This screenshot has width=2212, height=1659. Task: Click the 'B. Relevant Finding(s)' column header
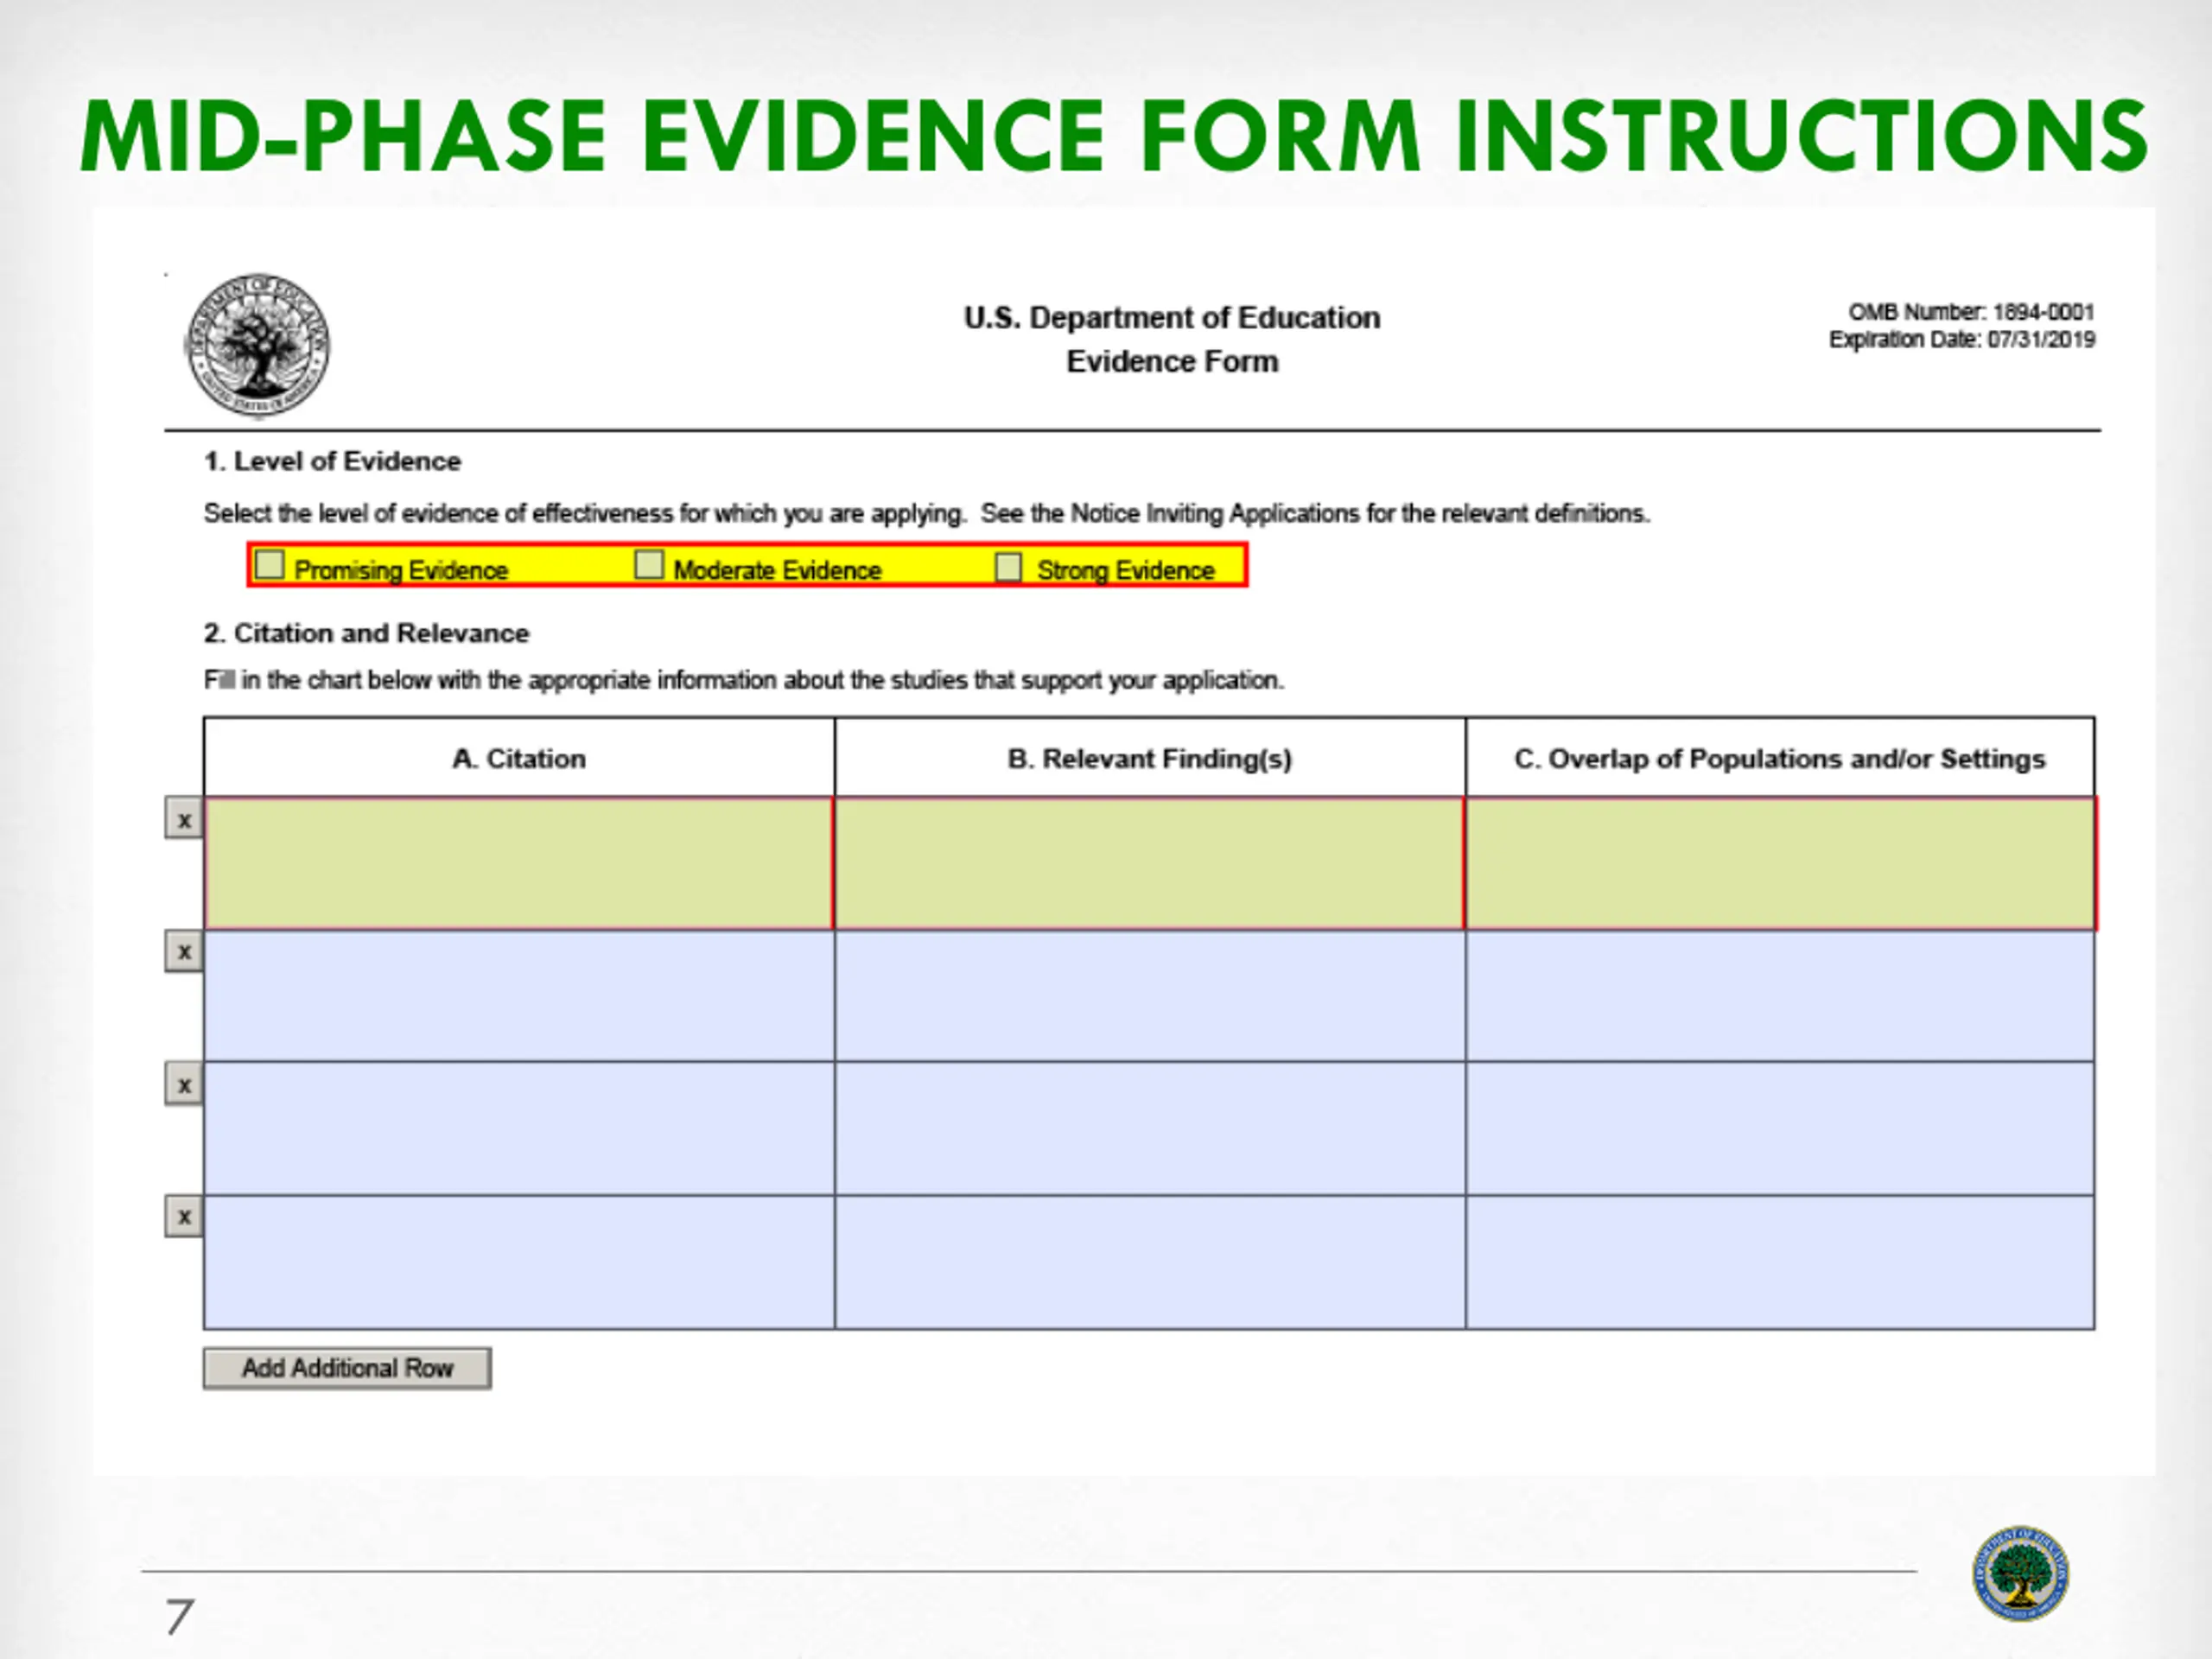tap(1150, 759)
